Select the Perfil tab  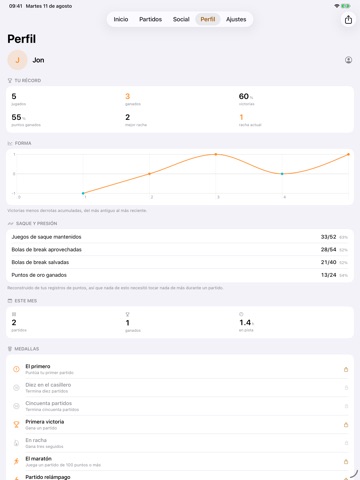pyautogui.click(x=208, y=19)
